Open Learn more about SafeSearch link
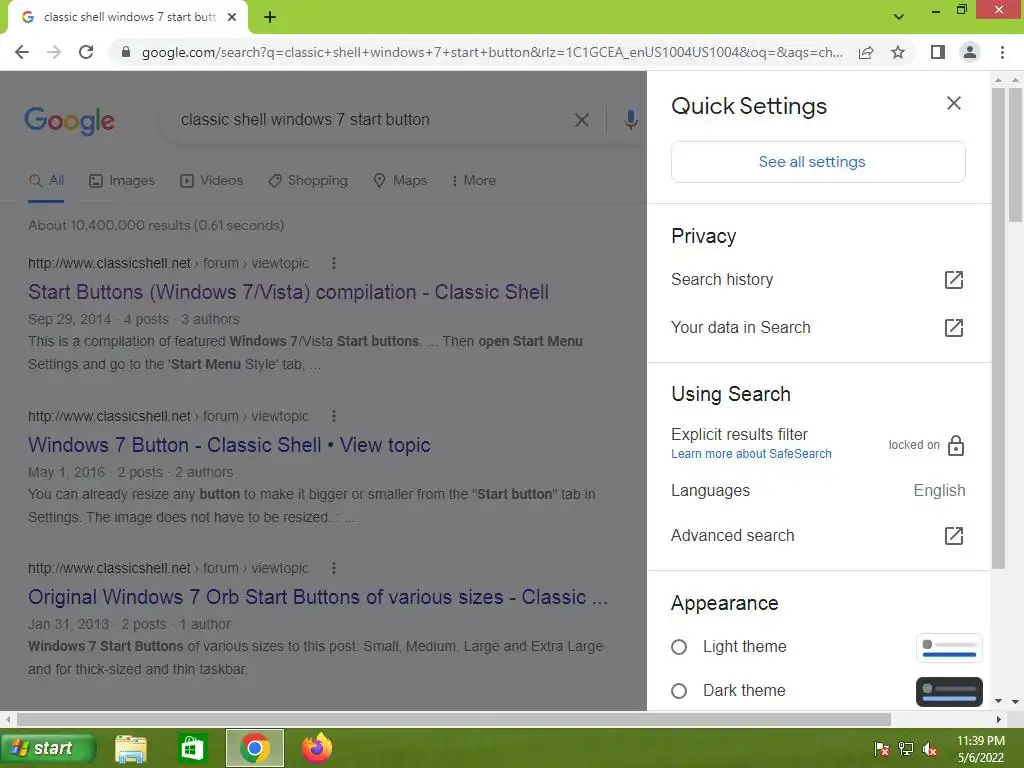Image resolution: width=1024 pixels, height=768 pixels. (x=751, y=454)
